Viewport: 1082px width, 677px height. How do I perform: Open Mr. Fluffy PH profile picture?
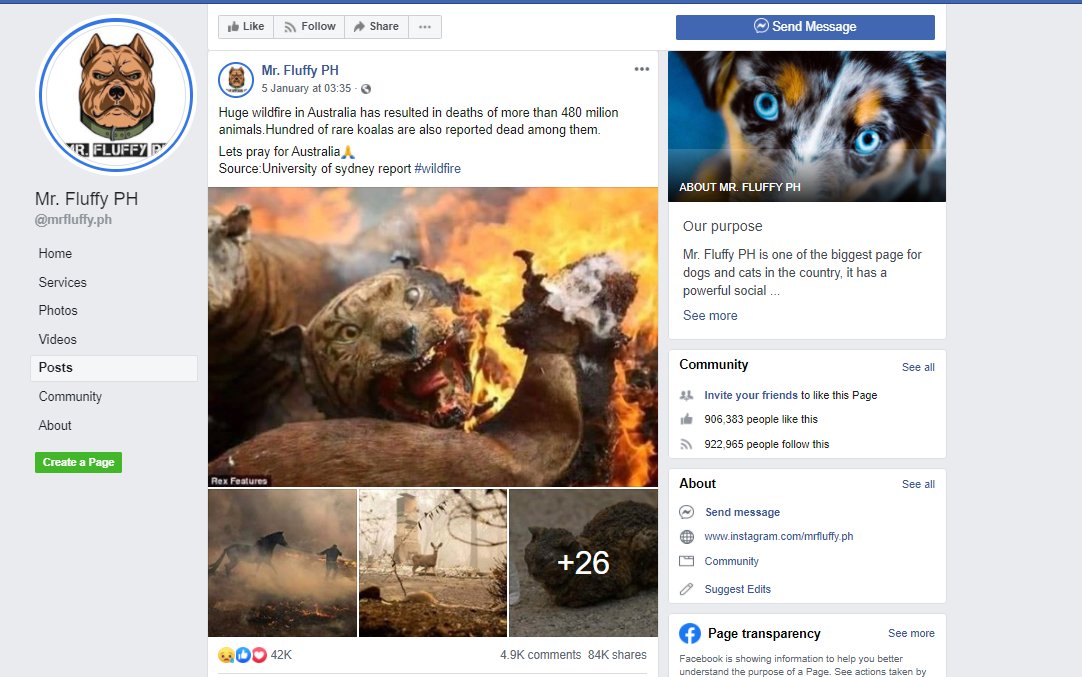coord(116,95)
